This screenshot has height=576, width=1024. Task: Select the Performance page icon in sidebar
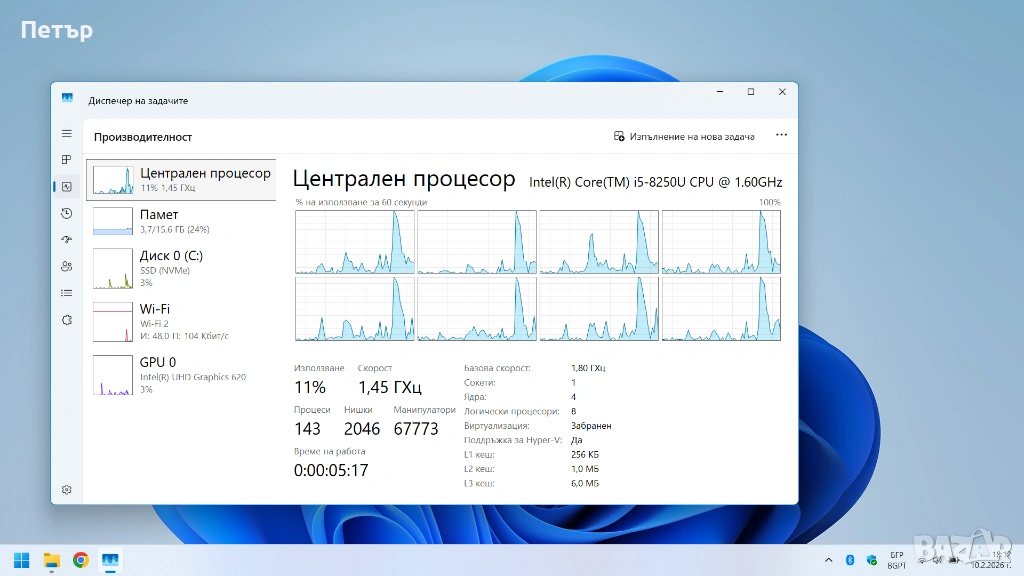click(67, 186)
